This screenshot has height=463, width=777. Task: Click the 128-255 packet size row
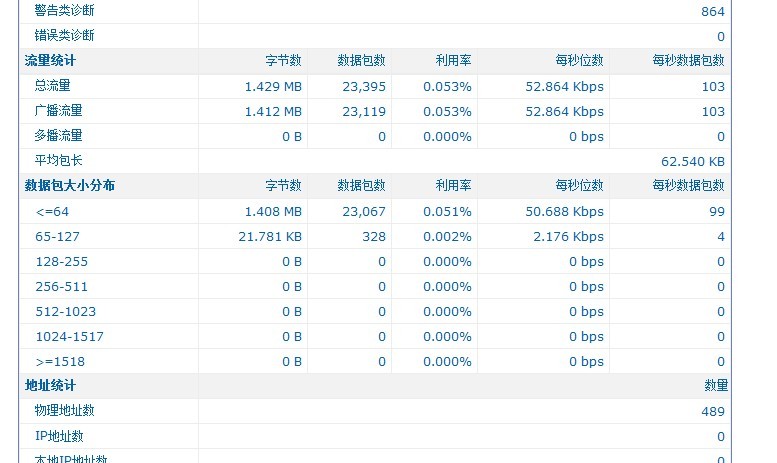[x=62, y=262]
